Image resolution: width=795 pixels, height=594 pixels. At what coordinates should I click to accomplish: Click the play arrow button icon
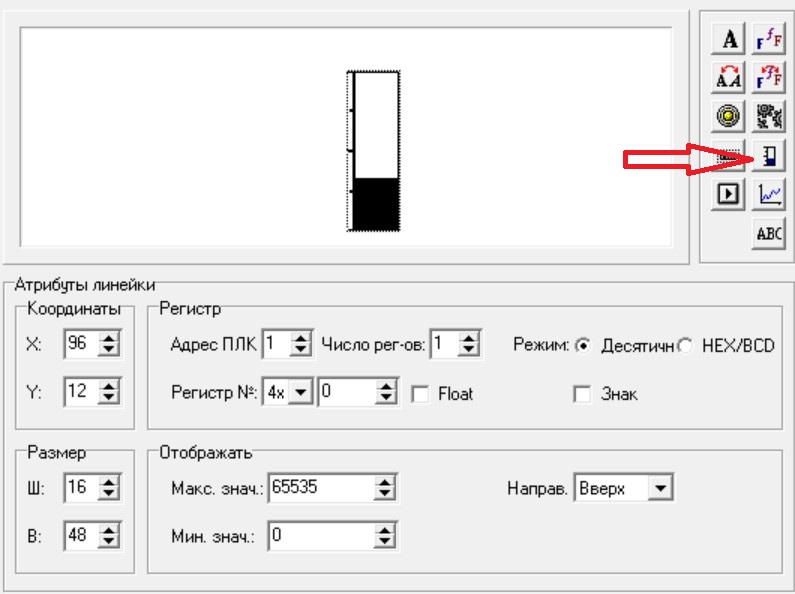(730, 194)
